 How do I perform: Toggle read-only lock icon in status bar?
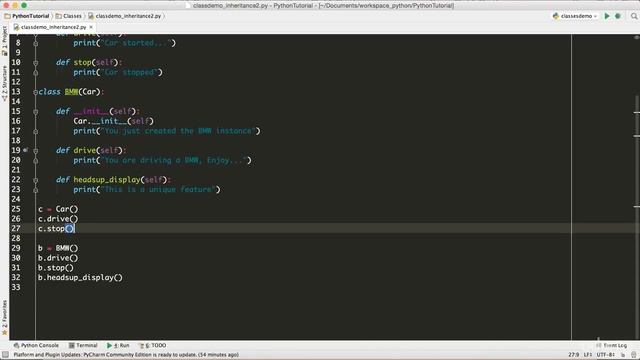point(623,355)
